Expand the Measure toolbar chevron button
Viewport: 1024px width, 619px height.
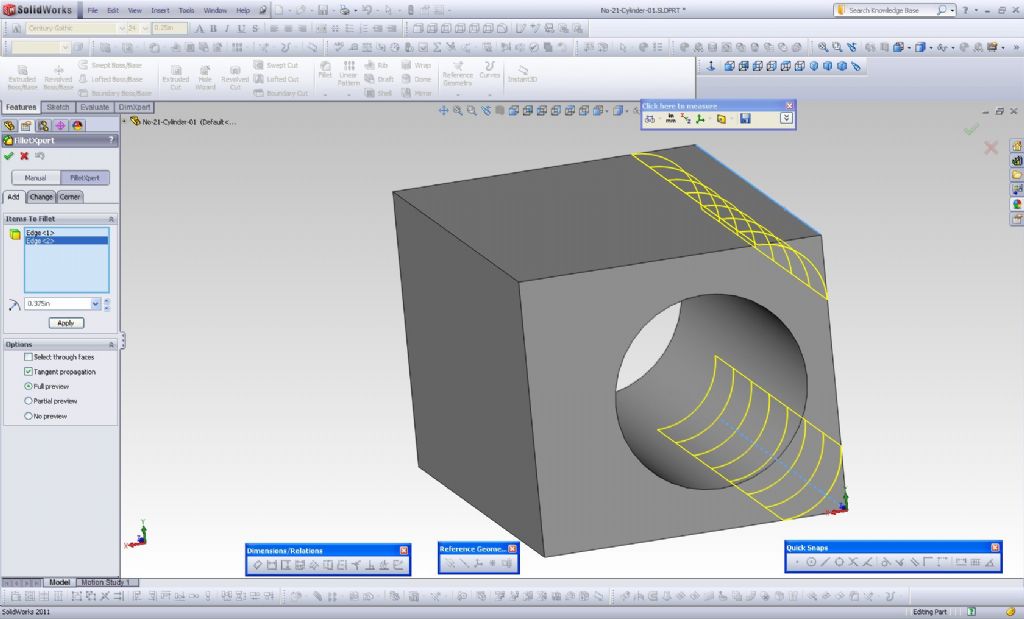[786, 118]
